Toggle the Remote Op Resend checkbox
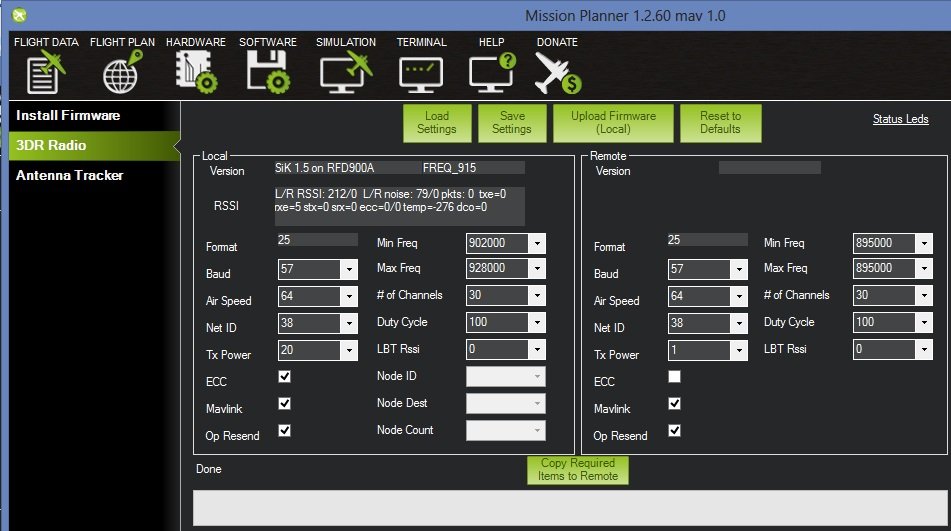The image size is (951, 531). pos(674,430)
